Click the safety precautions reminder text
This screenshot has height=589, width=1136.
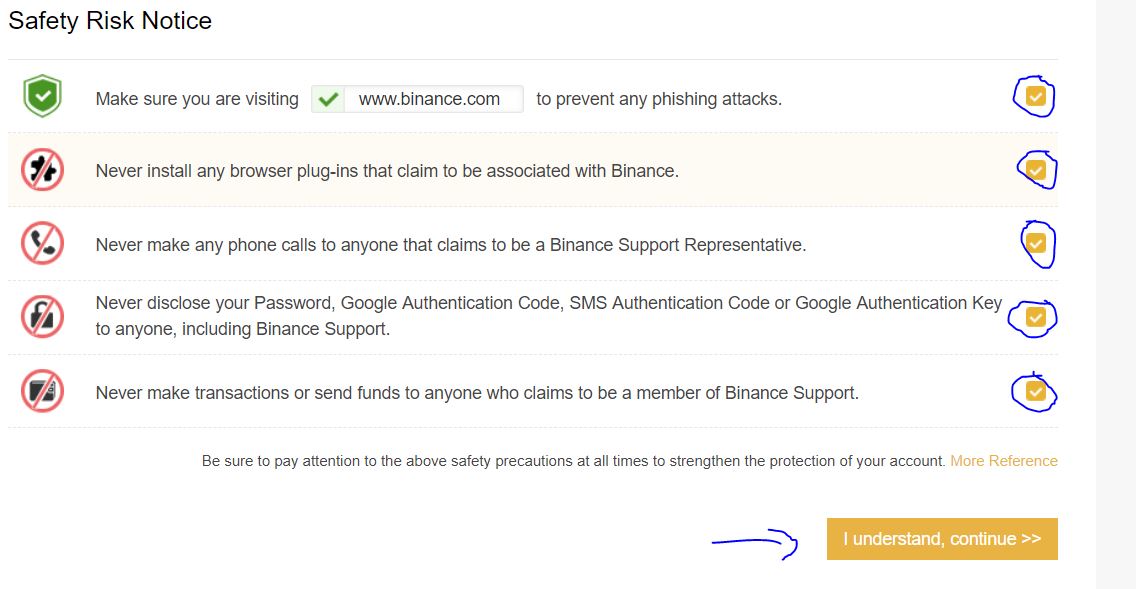tap(574, 461)
